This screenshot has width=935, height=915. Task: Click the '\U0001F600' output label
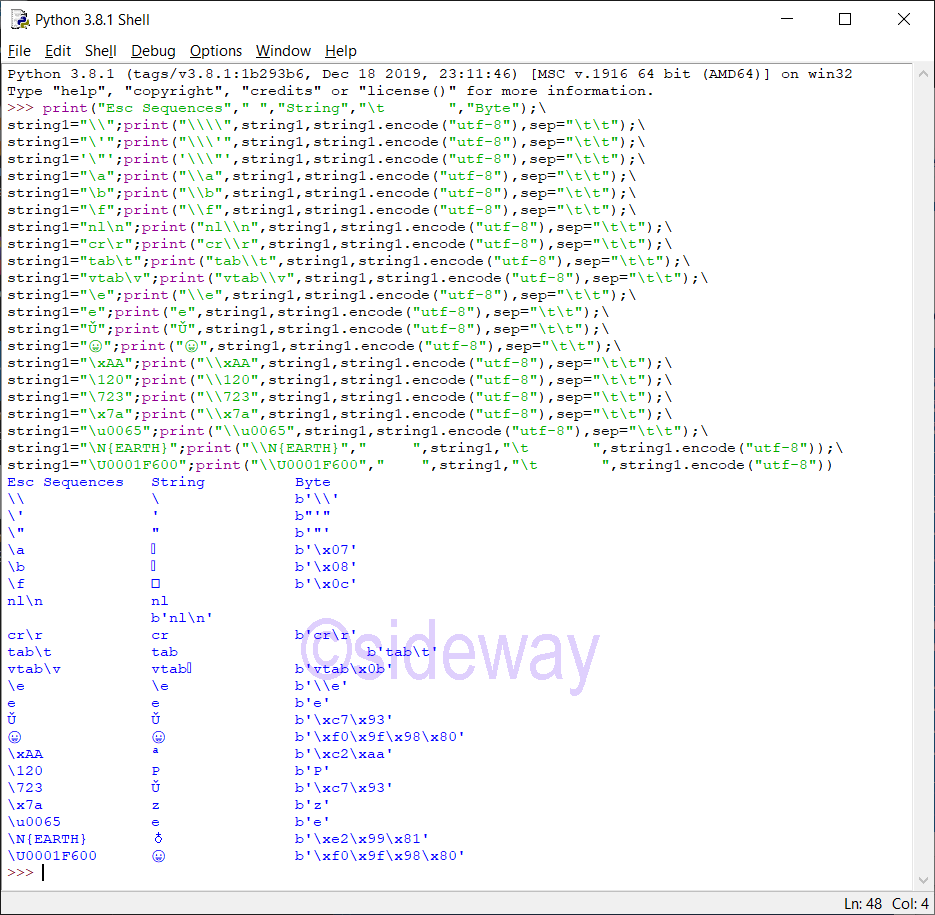pyautogui.click(x=52, y=856)
